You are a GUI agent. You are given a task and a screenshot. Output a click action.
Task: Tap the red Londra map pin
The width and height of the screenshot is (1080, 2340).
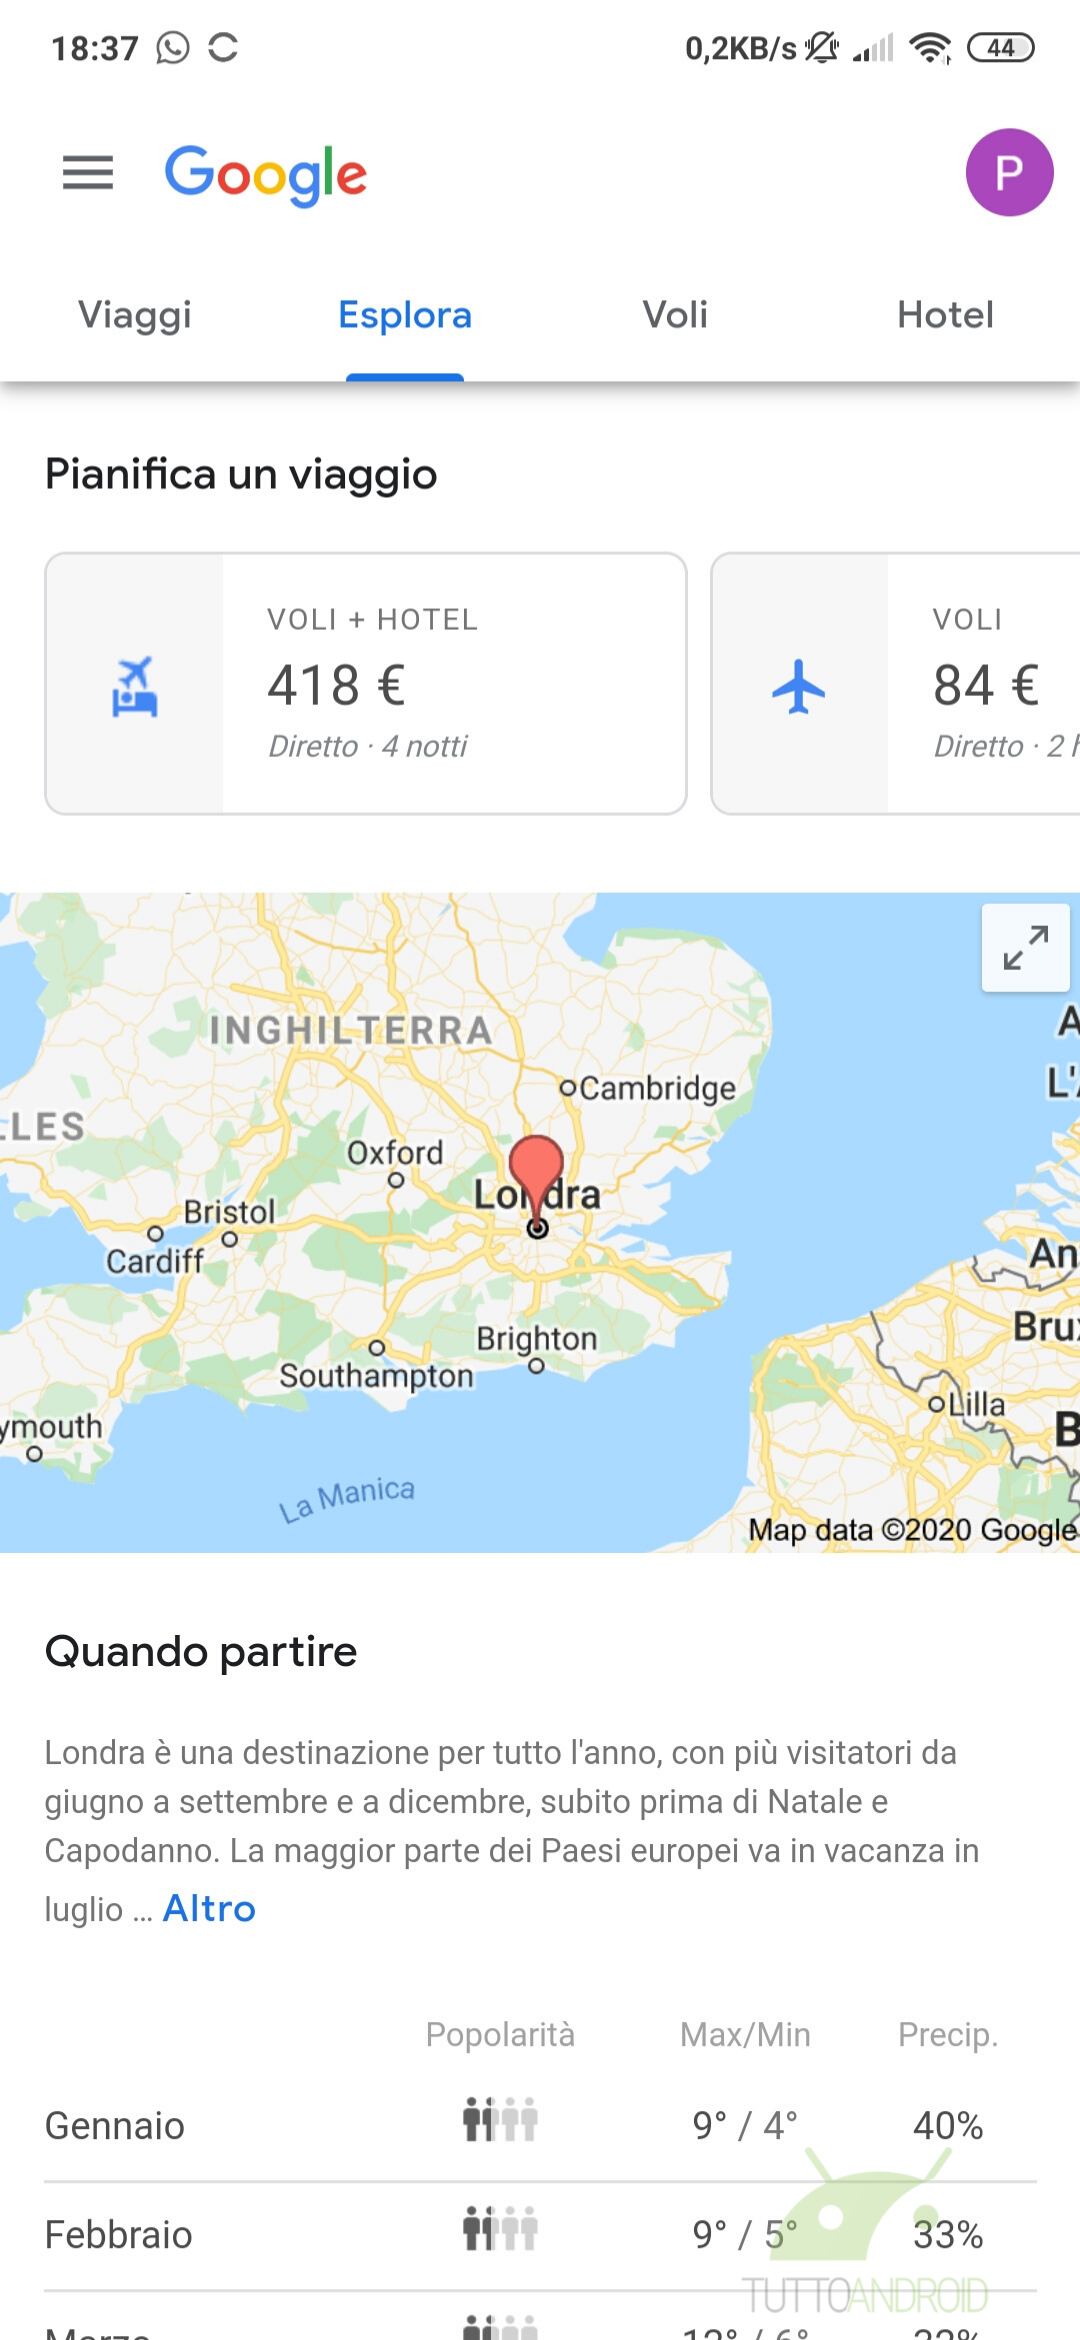click(537, 1185)
